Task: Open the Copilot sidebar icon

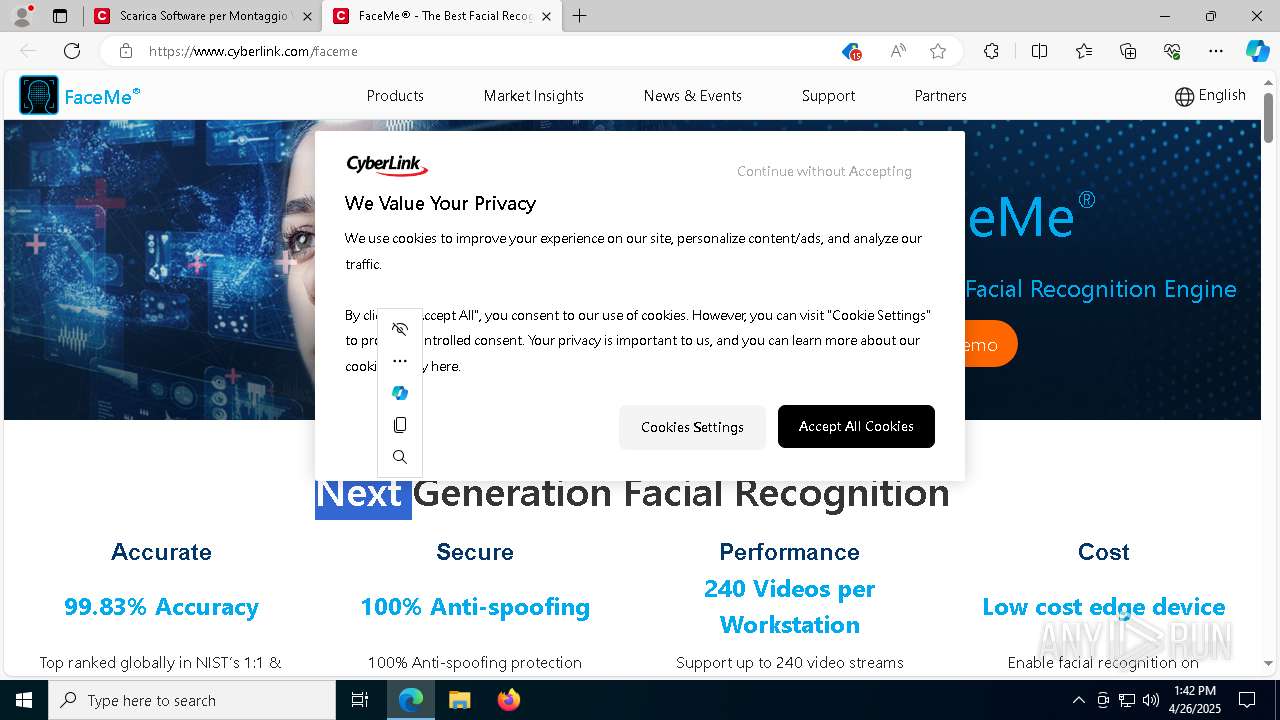Action: [1257, 51]
